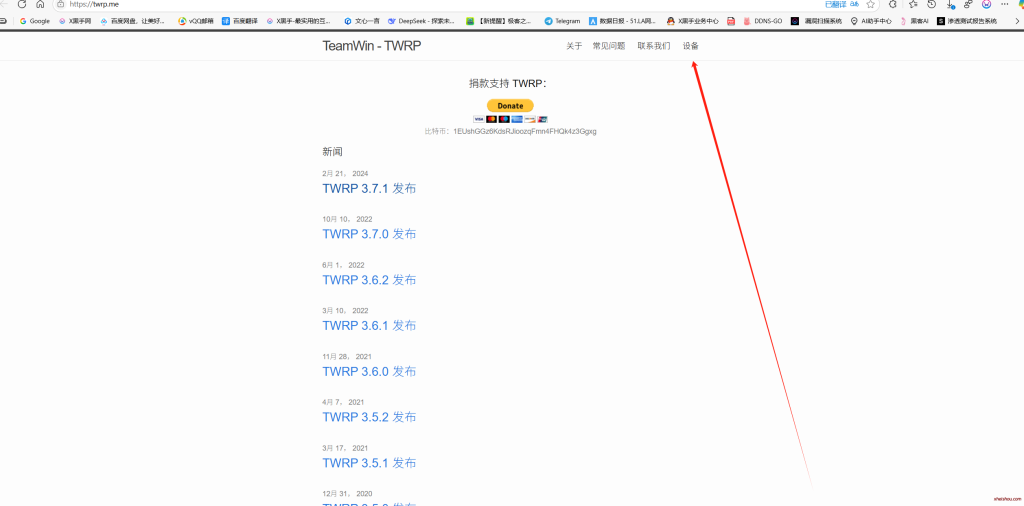Open the share/collaboration icon in toolbar
The image size is (1024, 506).
(968, 4)
